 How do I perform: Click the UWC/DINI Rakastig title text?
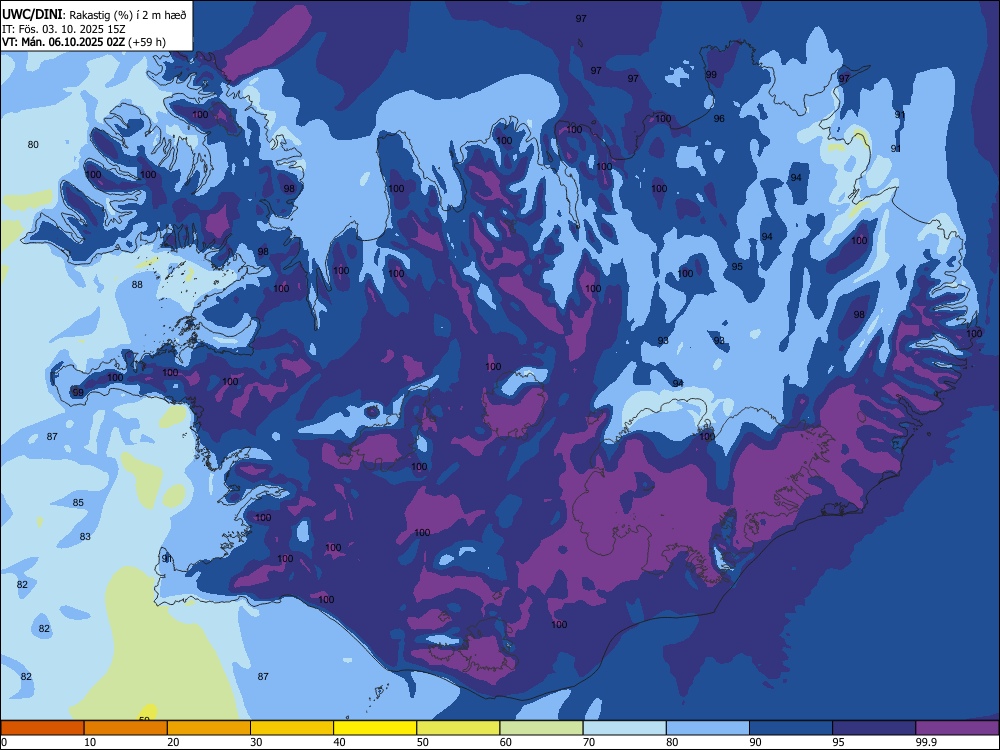[x=94, y=15]
